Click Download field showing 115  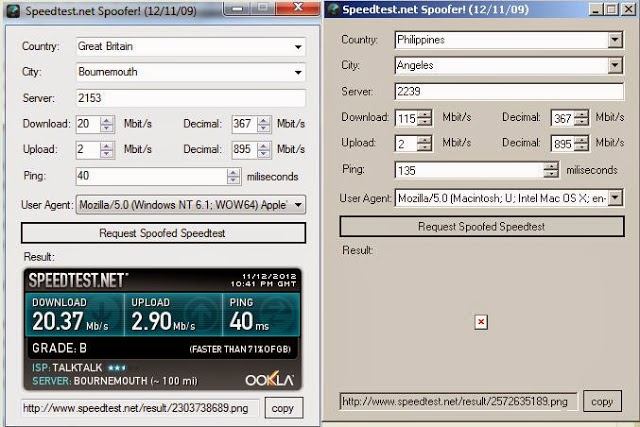(x=407, y=118)
